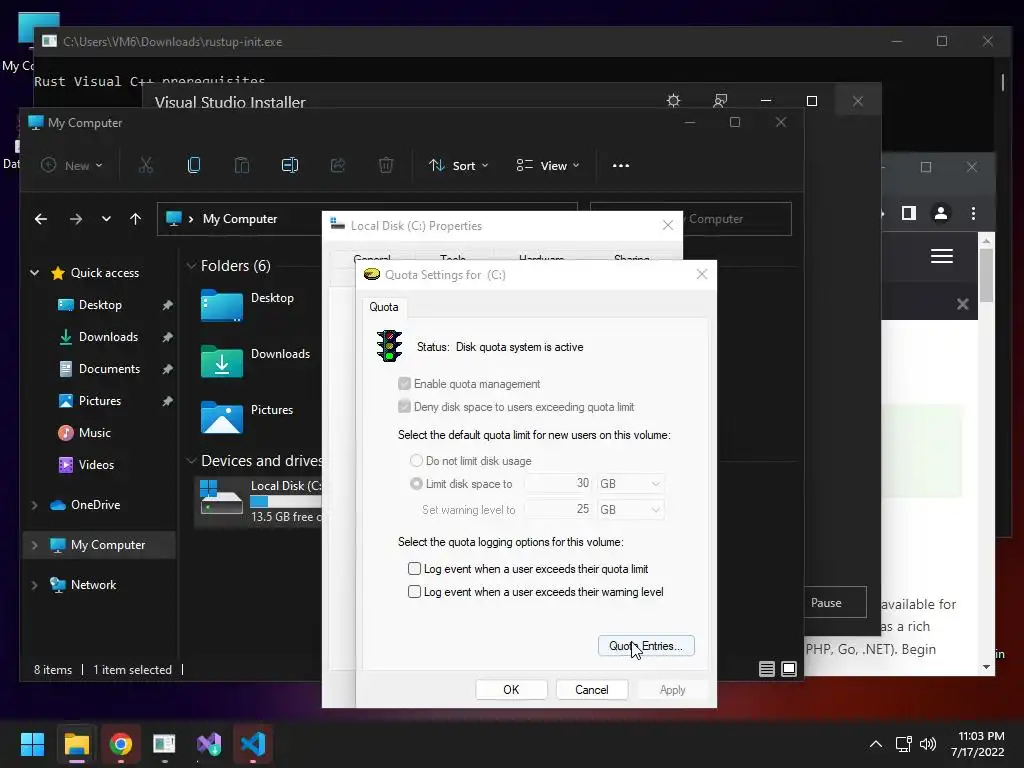The height and width of the screenshot is (768, 1024).
Task: Click the Rename icon in Explorer toolbar
Action: click(x=290, y=165)
